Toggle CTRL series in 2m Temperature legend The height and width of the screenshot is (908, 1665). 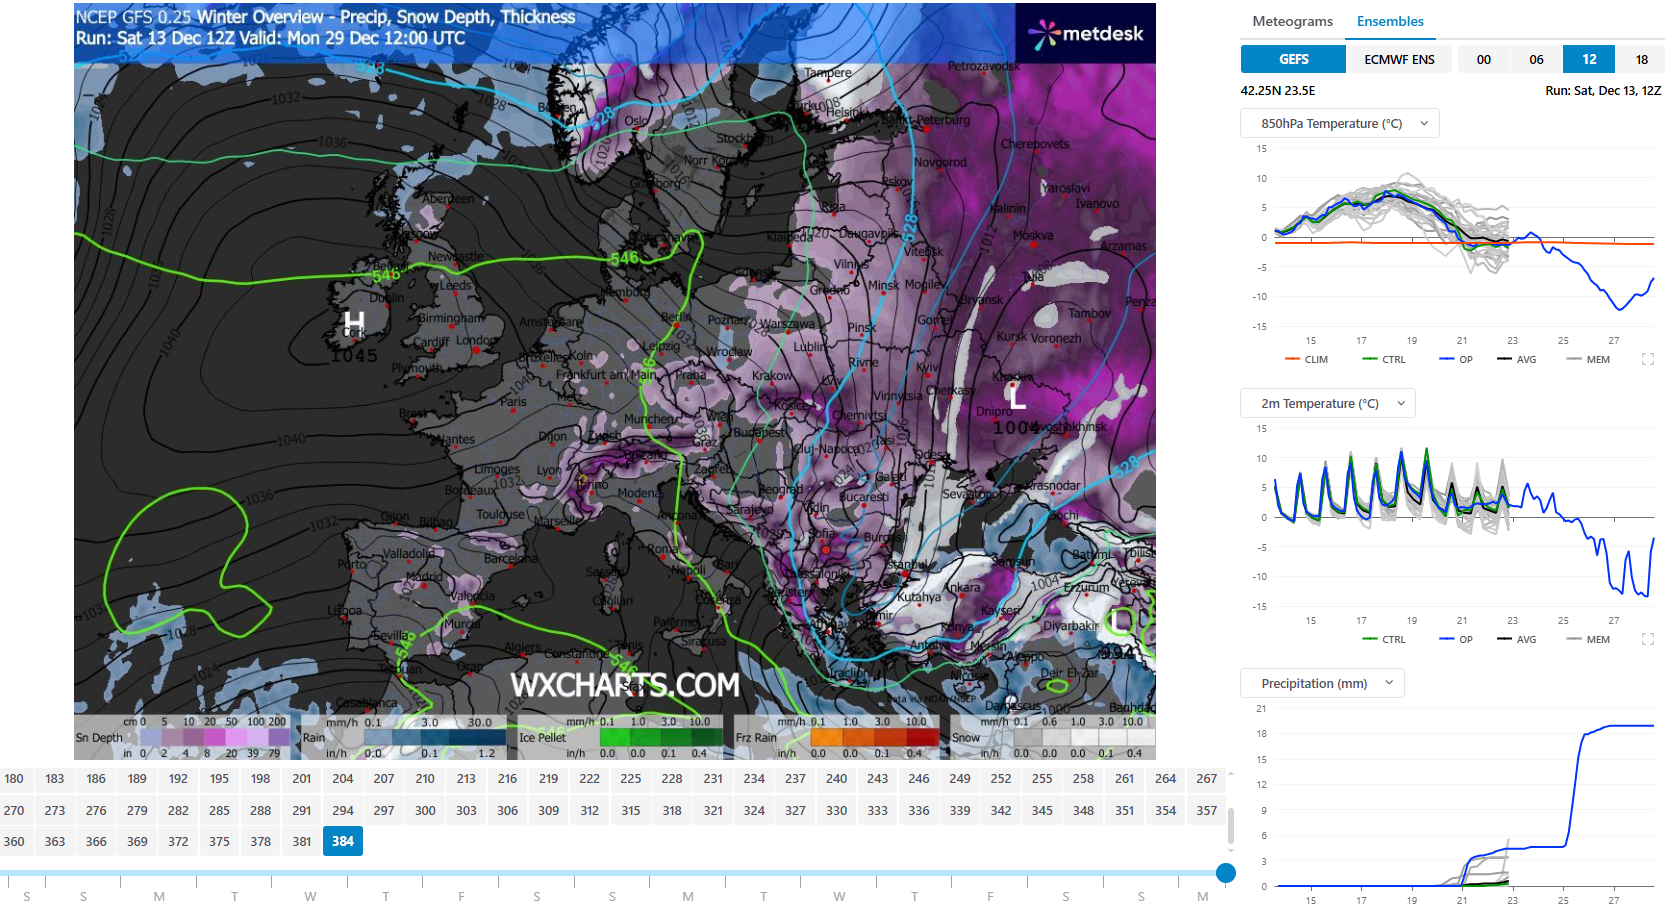(x=1384, y=640)
